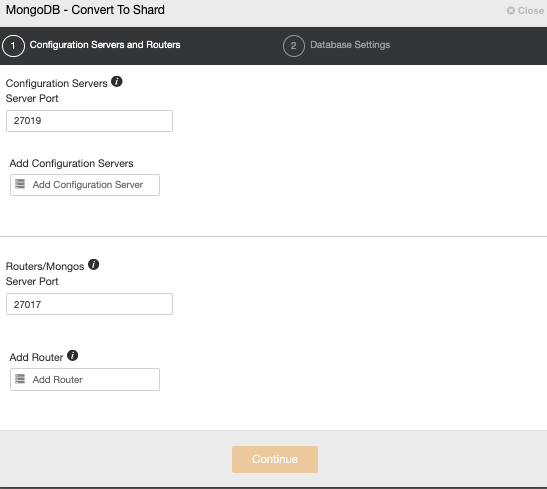Click the server stack icon in Add Configuration Server
The height and width of the screenshot is (489, 547).
[20, 184]
